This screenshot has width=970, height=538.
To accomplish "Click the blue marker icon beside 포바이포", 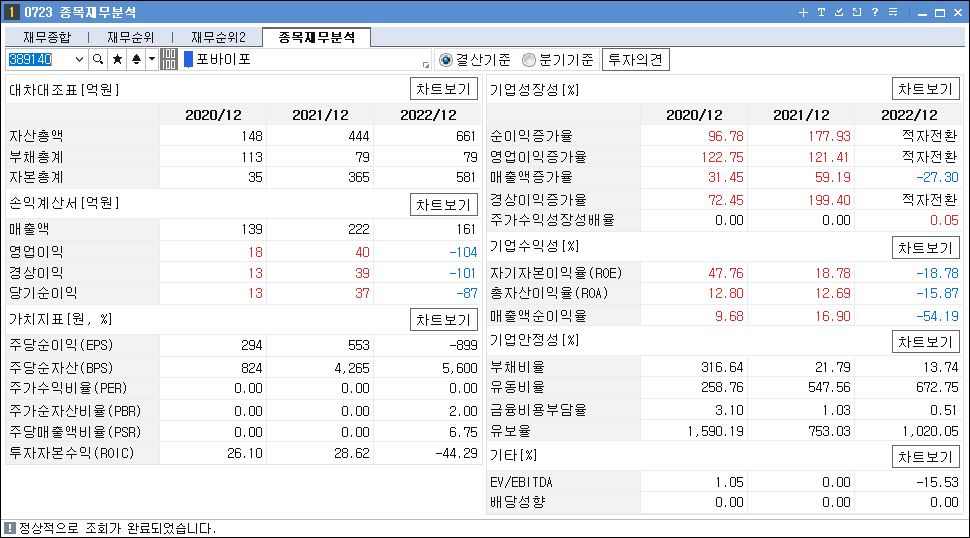I will pos(189,59).
